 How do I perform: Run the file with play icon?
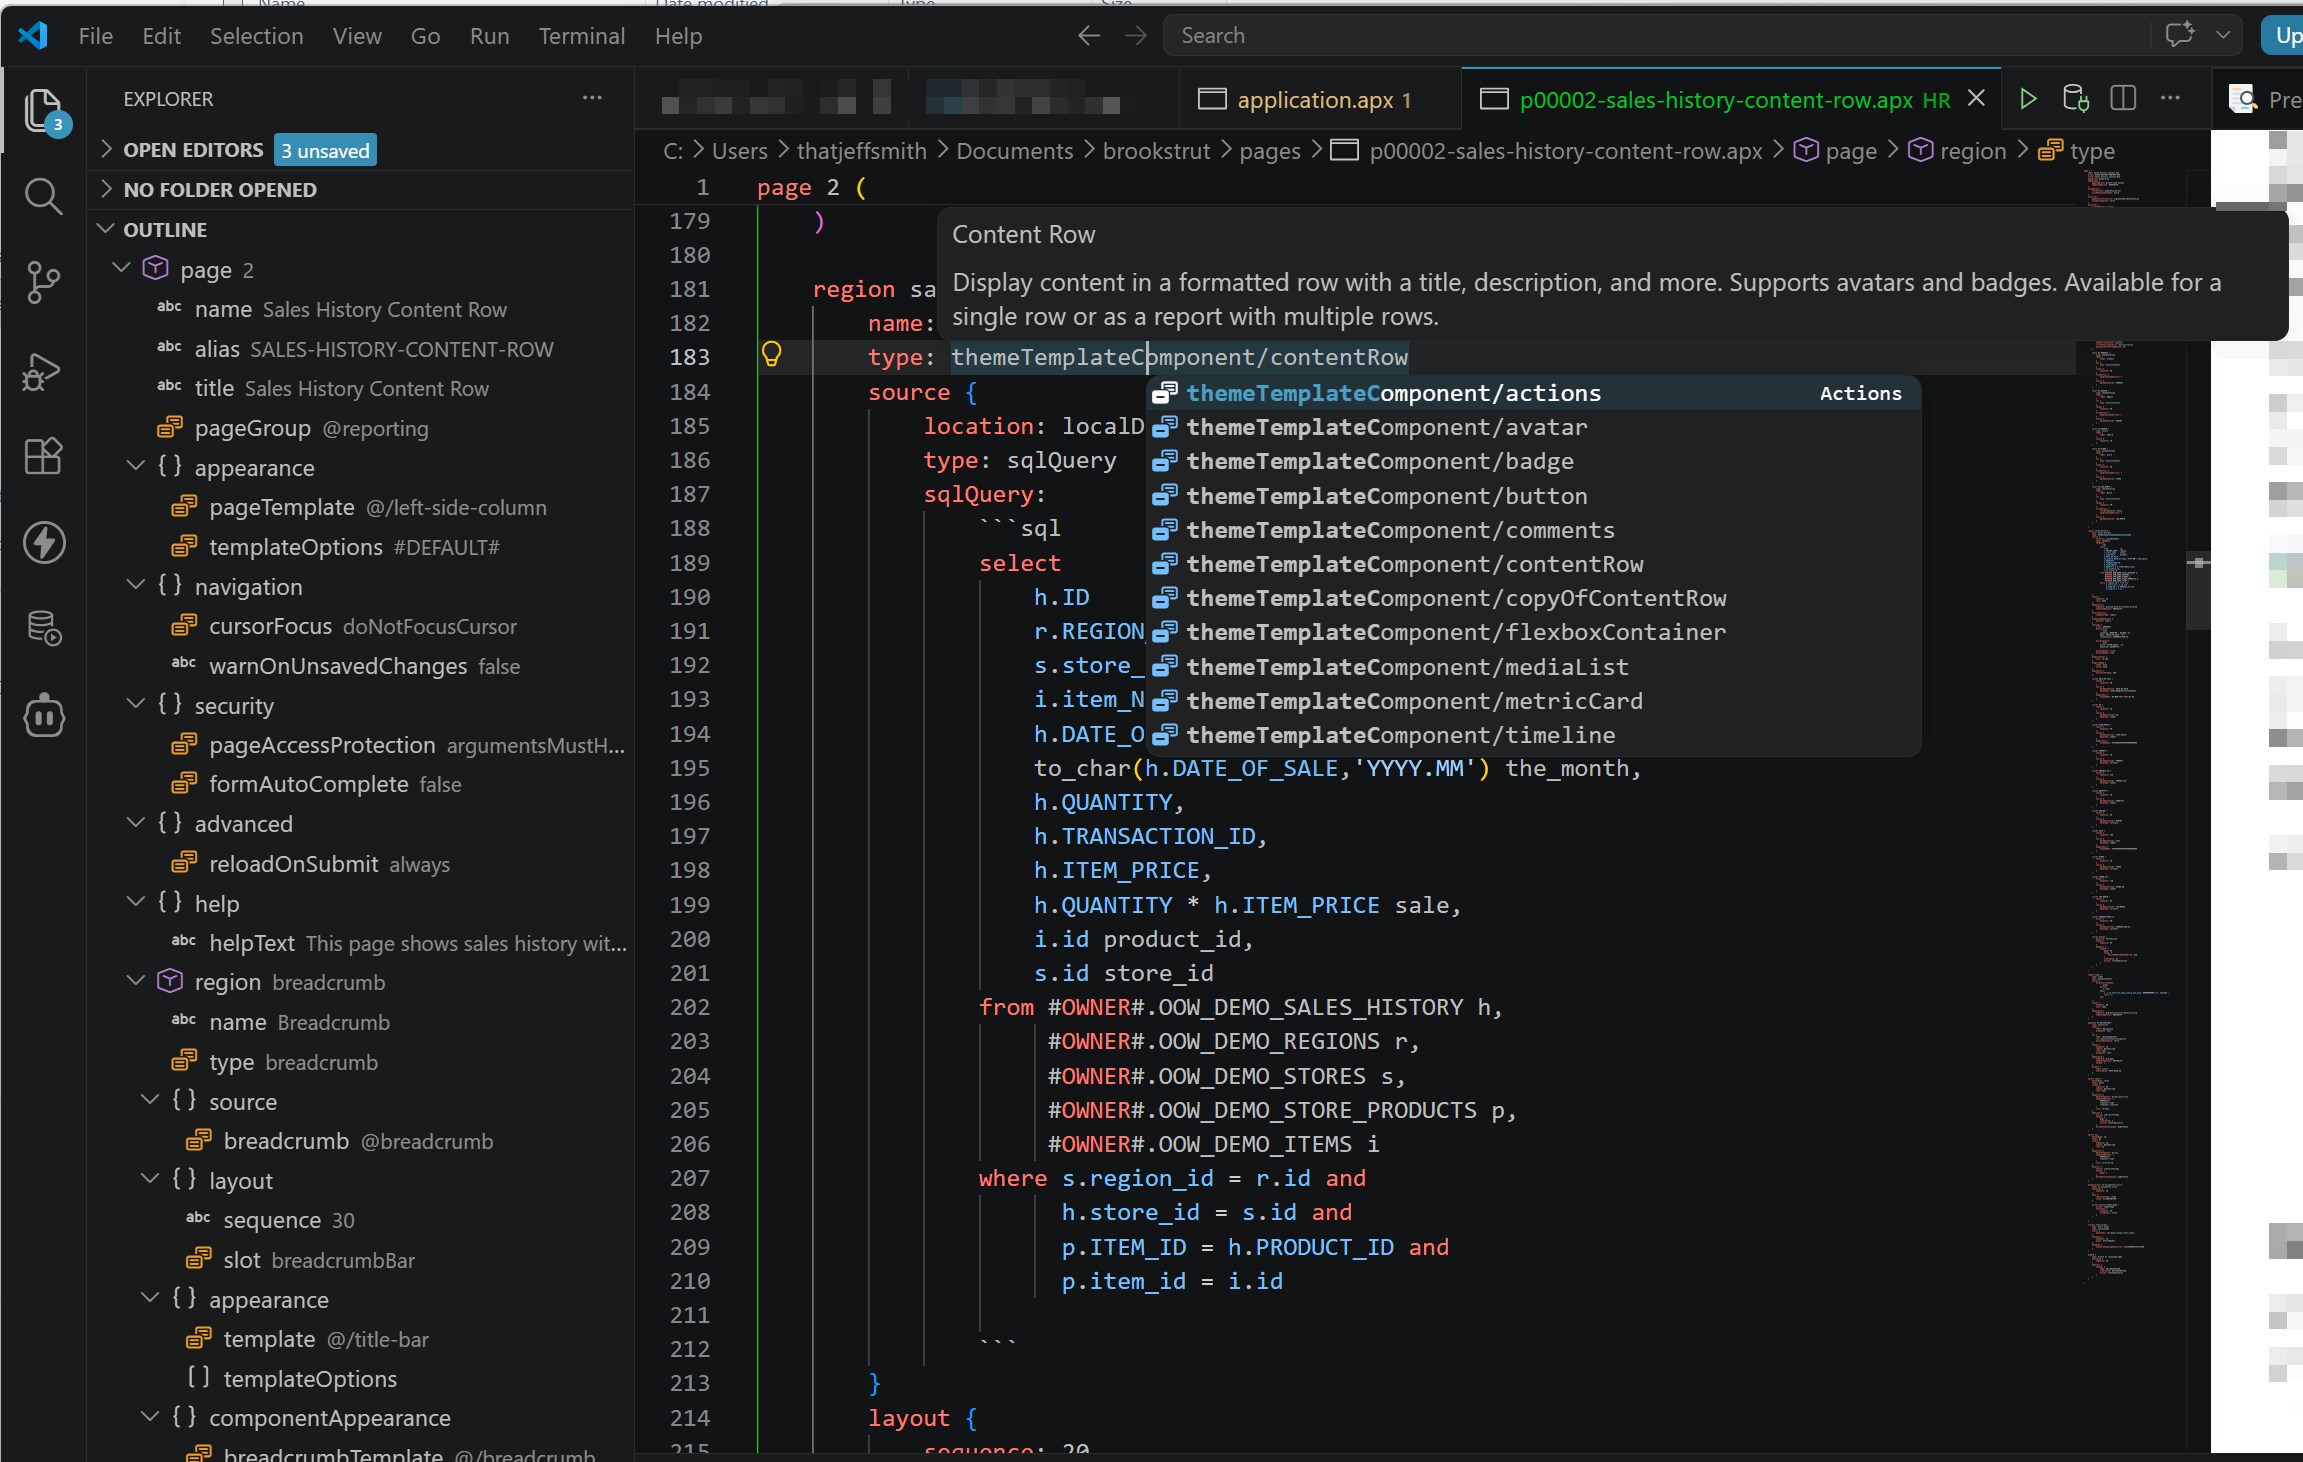(2027, 98)
